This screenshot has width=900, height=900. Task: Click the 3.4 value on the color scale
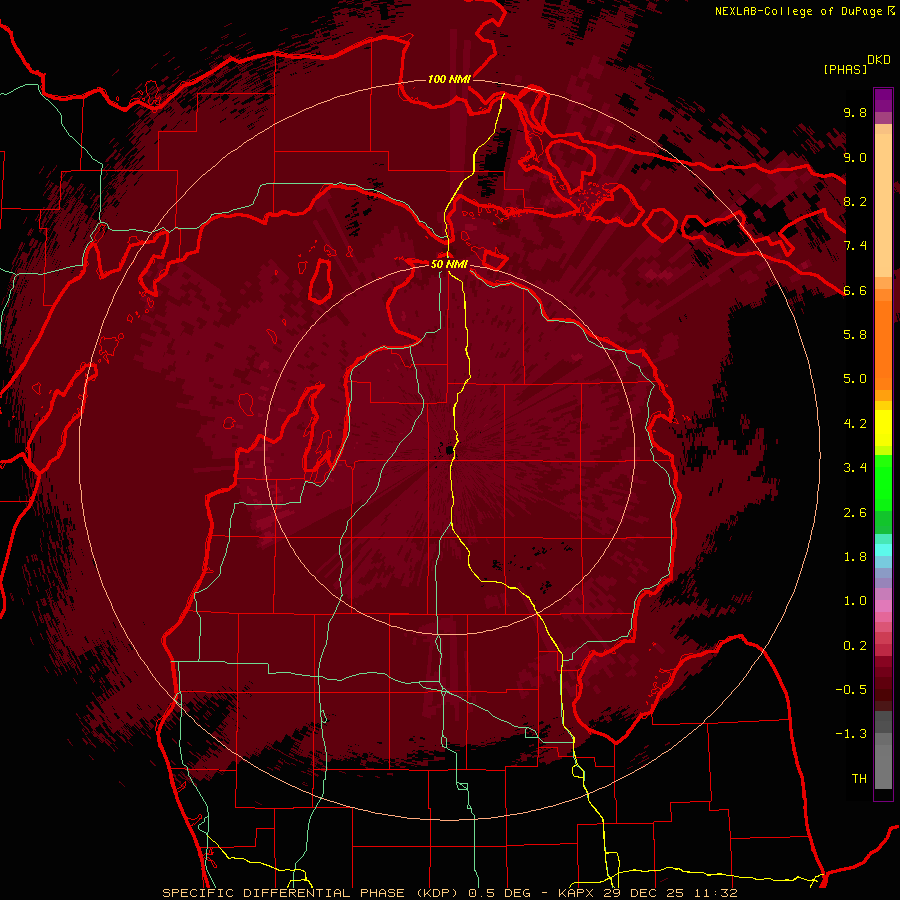tap(855, 468)
